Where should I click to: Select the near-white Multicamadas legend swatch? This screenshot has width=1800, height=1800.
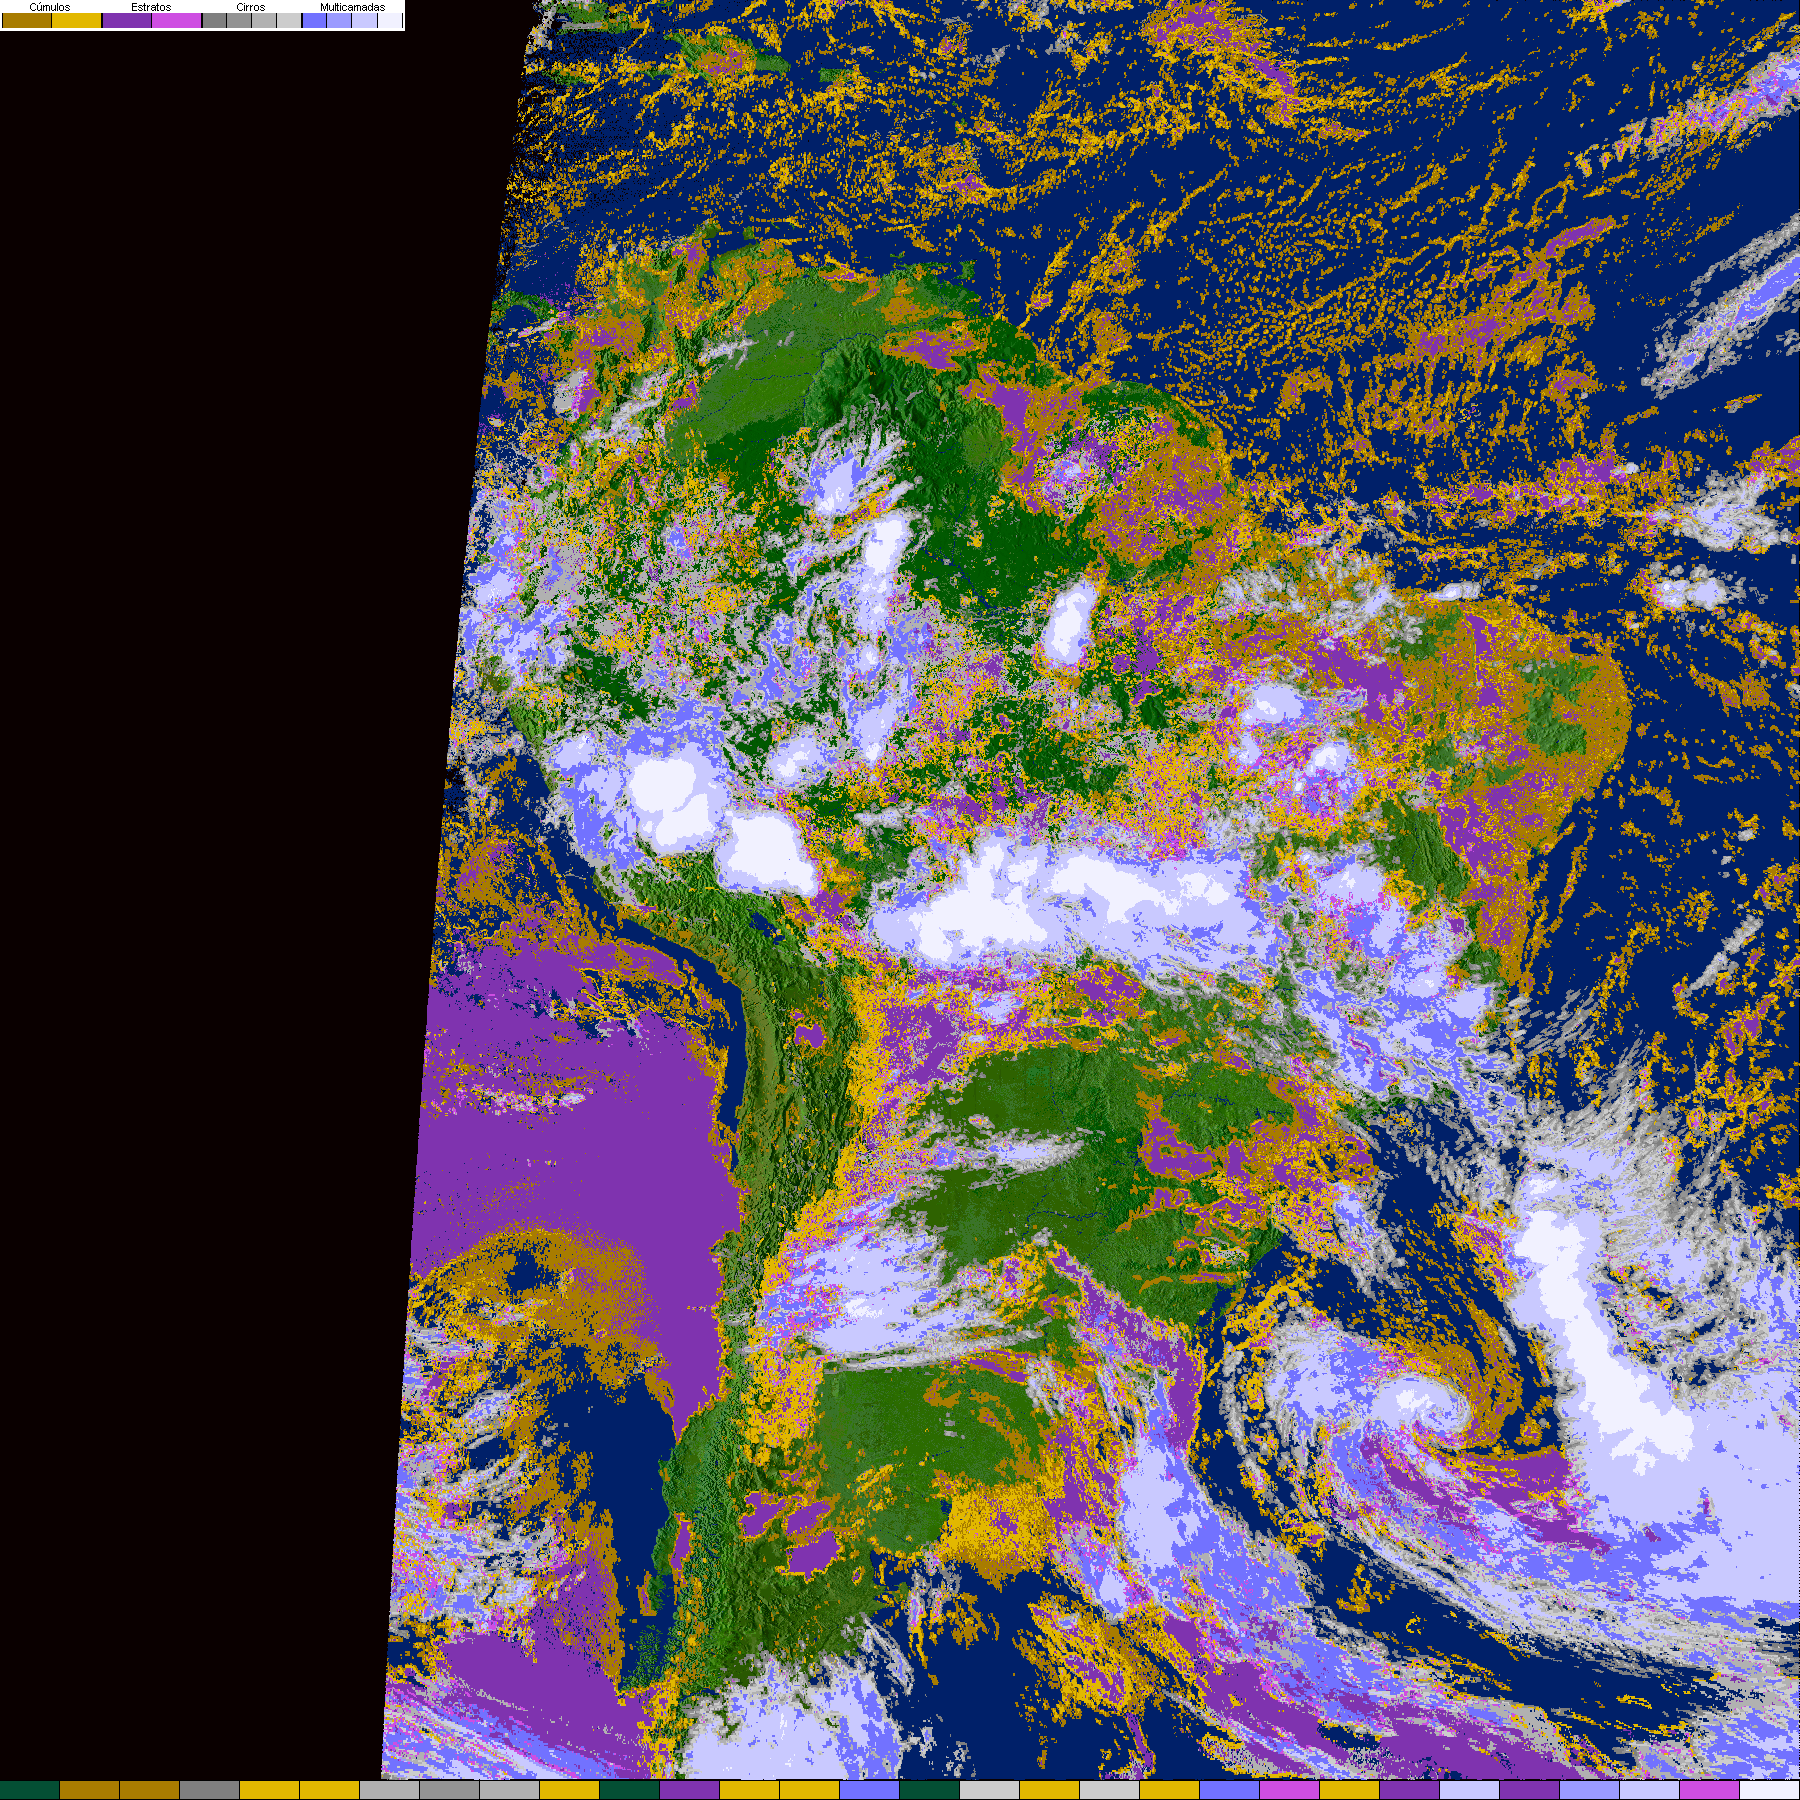click(390, 21)
